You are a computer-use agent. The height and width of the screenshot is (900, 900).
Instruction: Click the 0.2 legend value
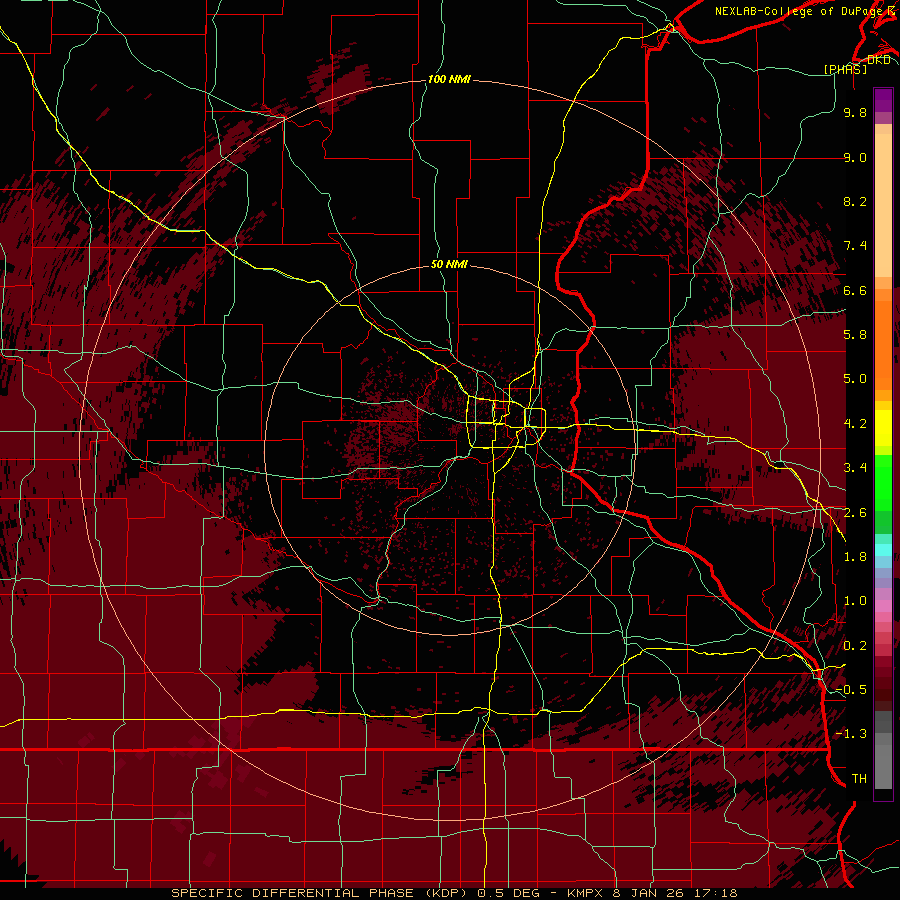pyautogui.click(x=855, y=646)
